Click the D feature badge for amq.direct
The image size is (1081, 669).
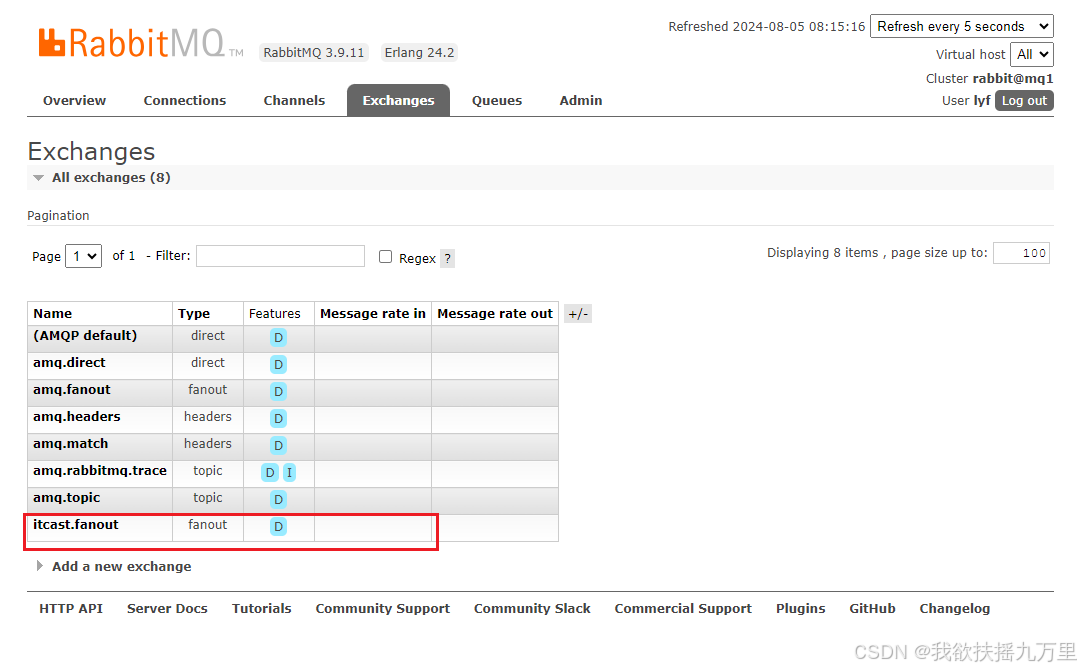coord(278,365)
